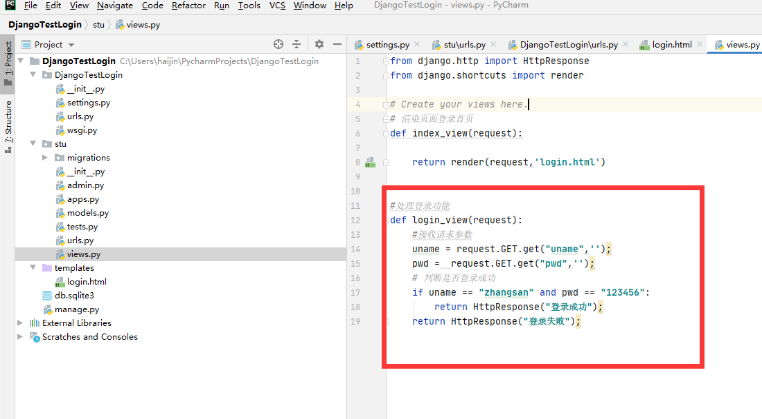Viewport: 762px width, 419px height.
Task: Select models.py in project tree
Action: [89, 213]
